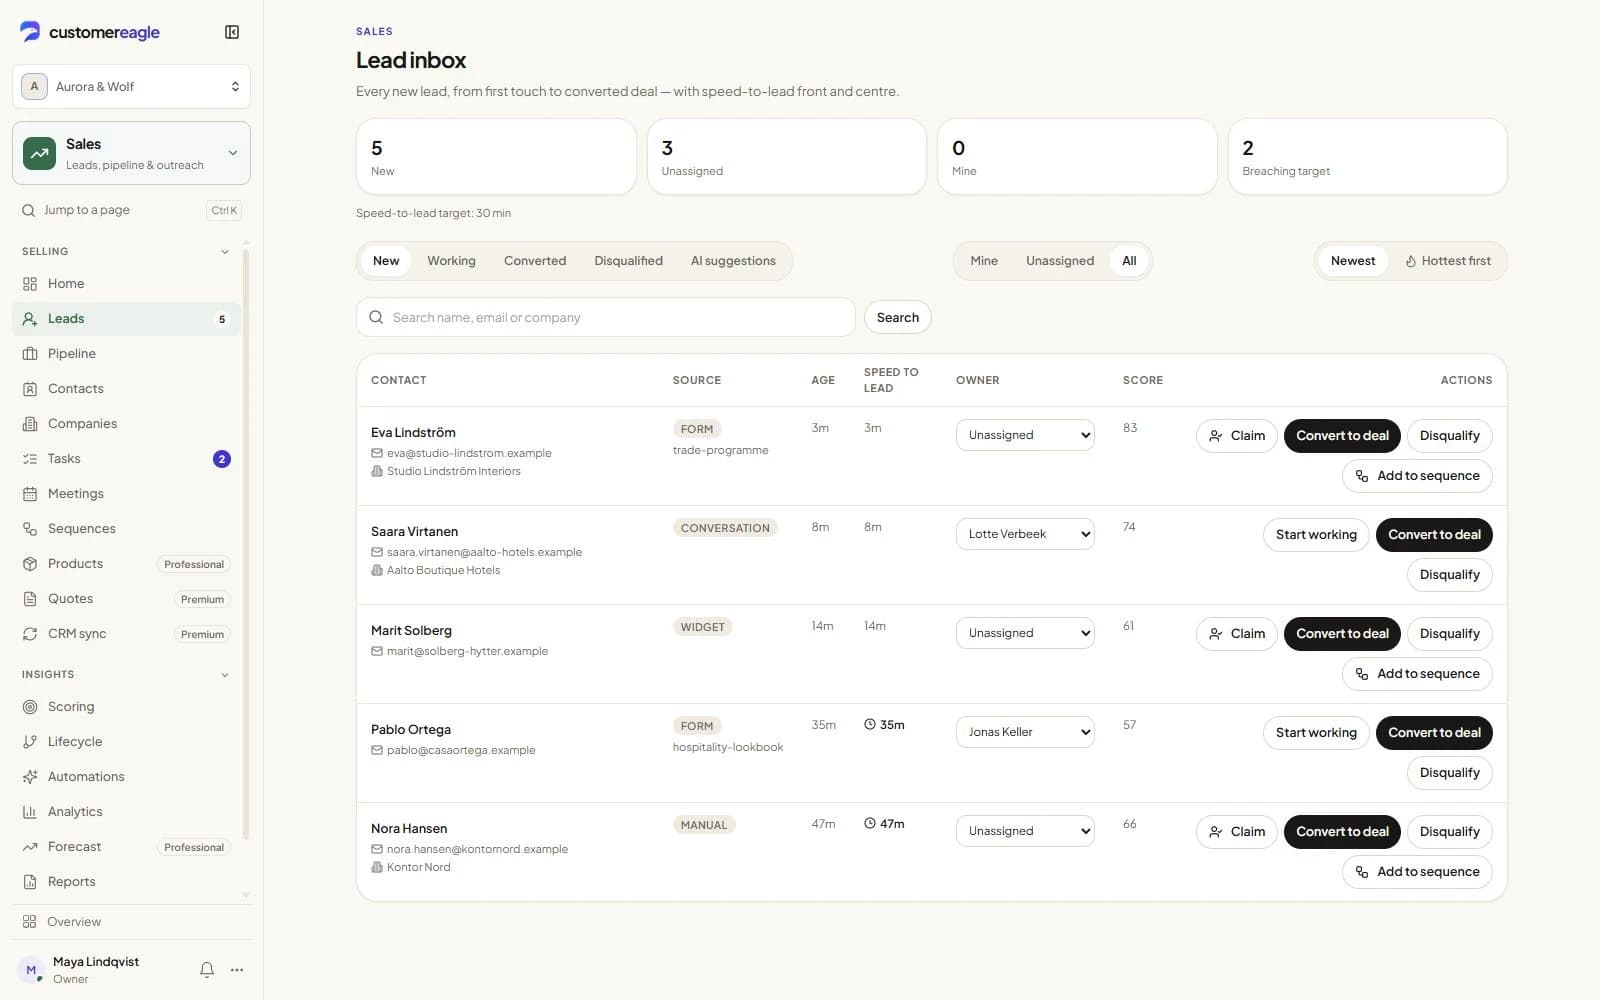Open Jump to a page search
Screen dimensions: 1600x1000
pyautogui.click(x=131, y=210)
